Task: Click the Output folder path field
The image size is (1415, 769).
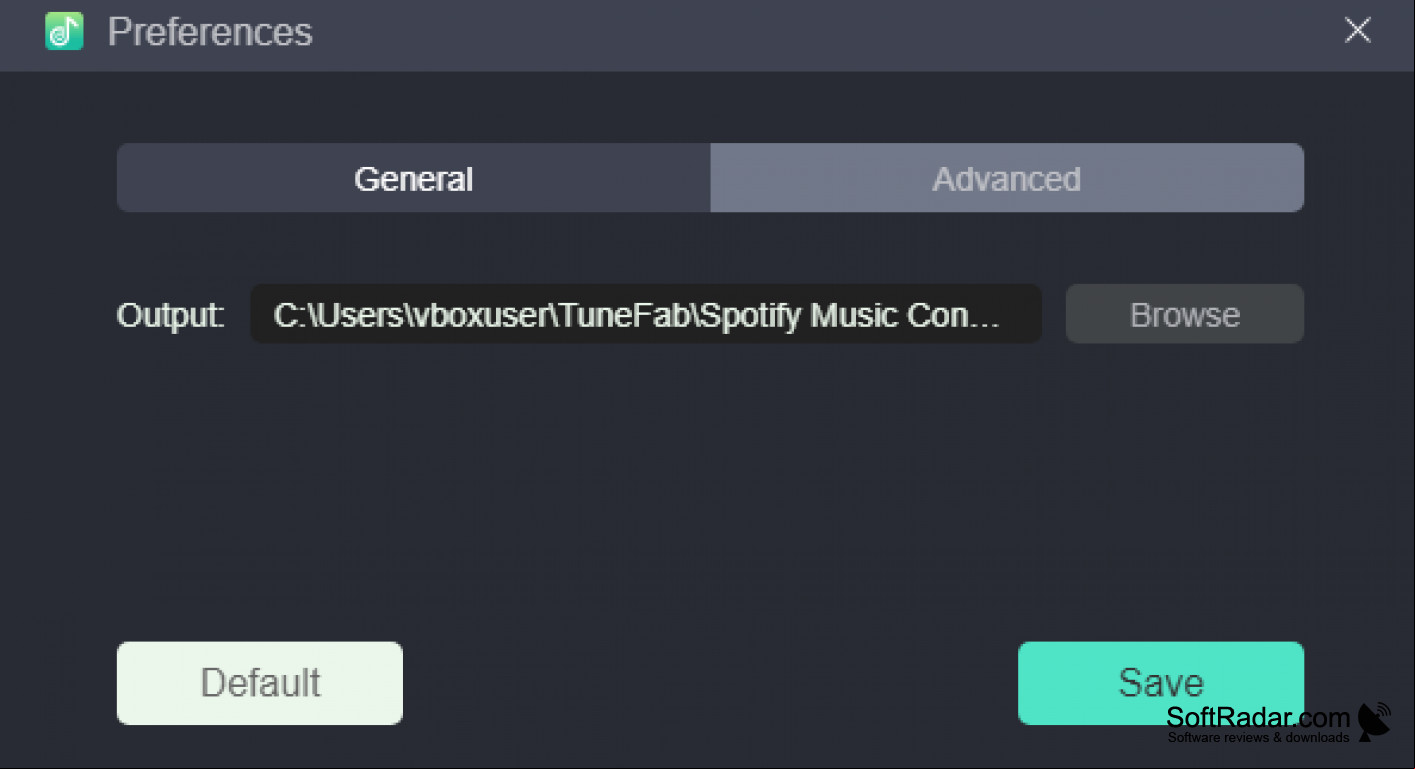Action: [x=646, y=314]
